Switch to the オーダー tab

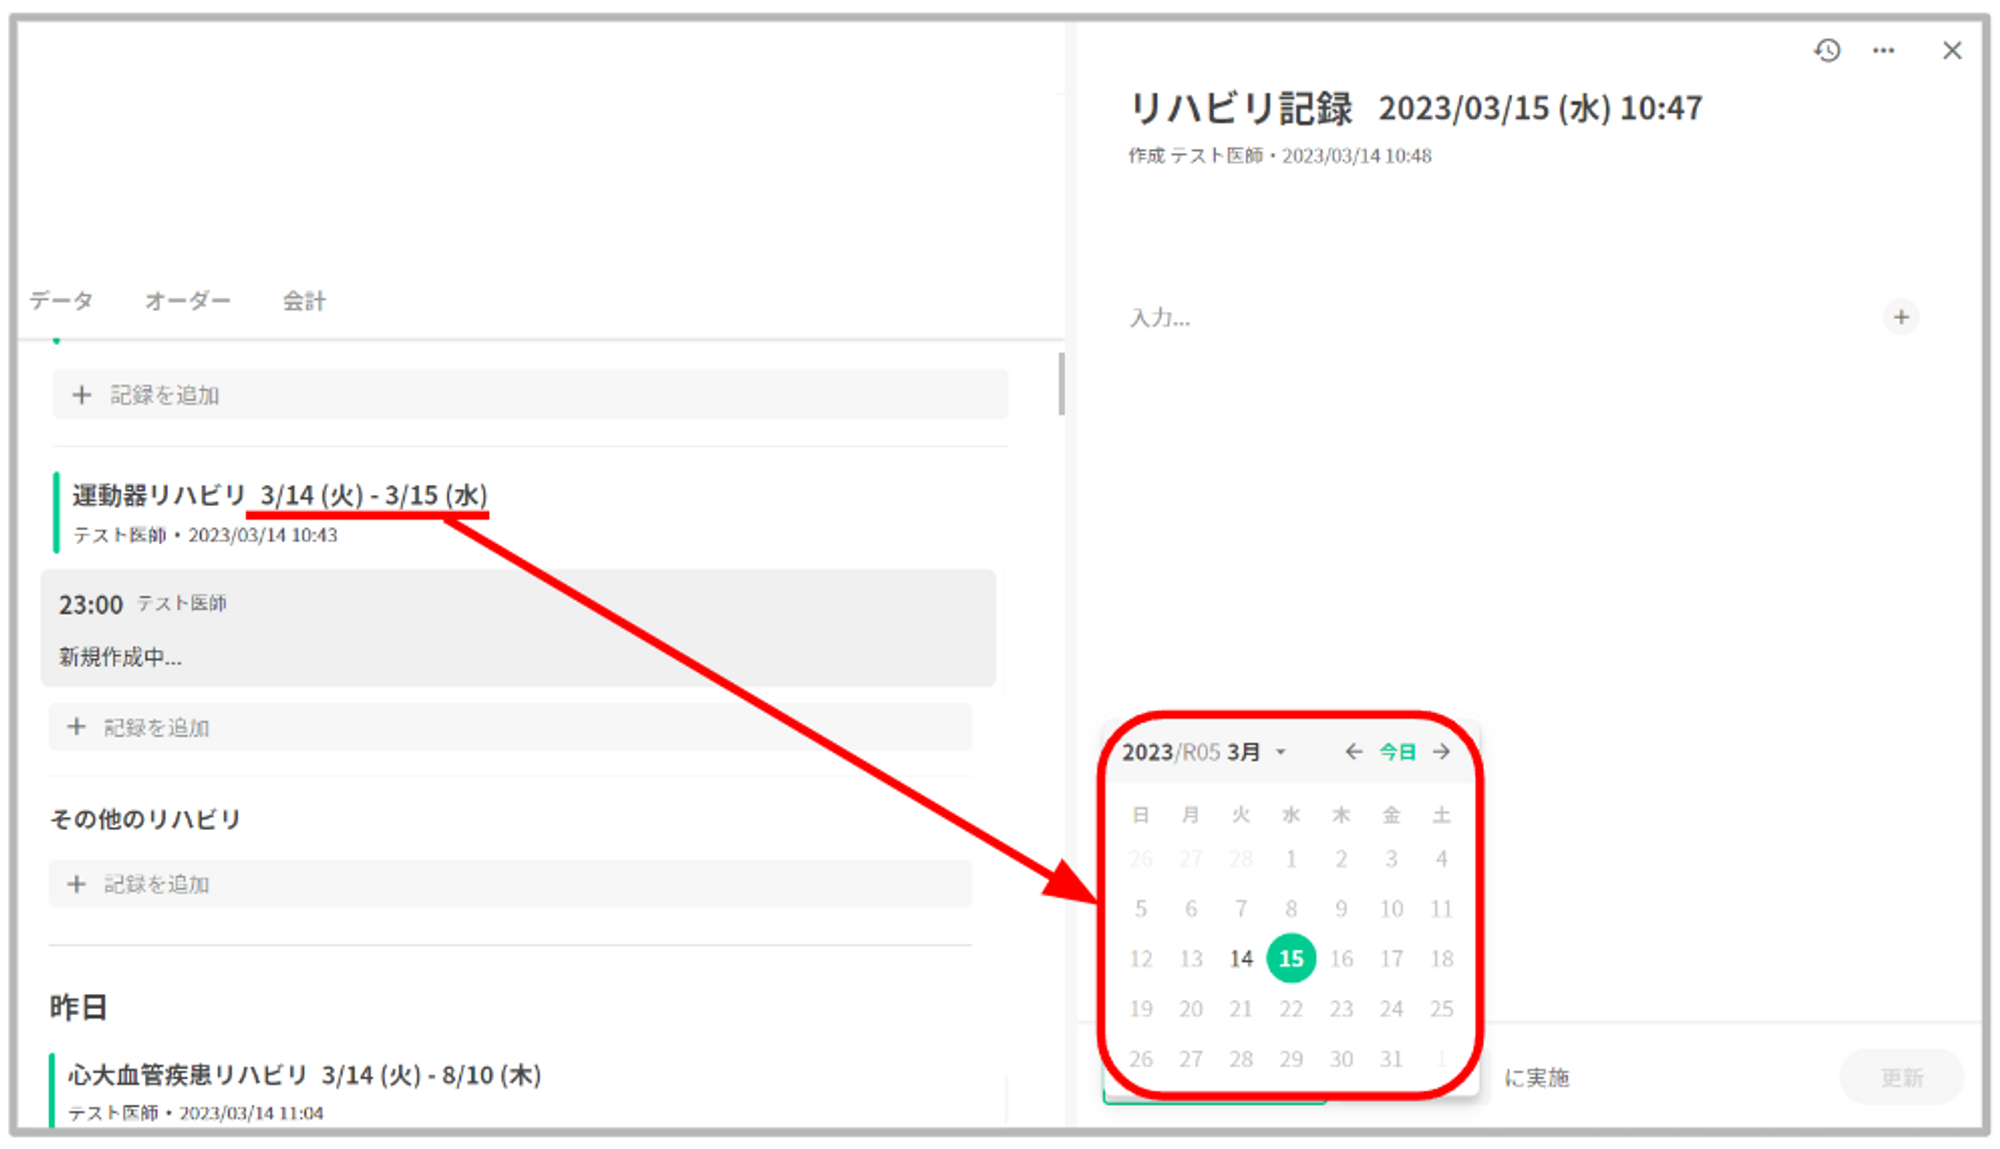(x=187, y=300)
